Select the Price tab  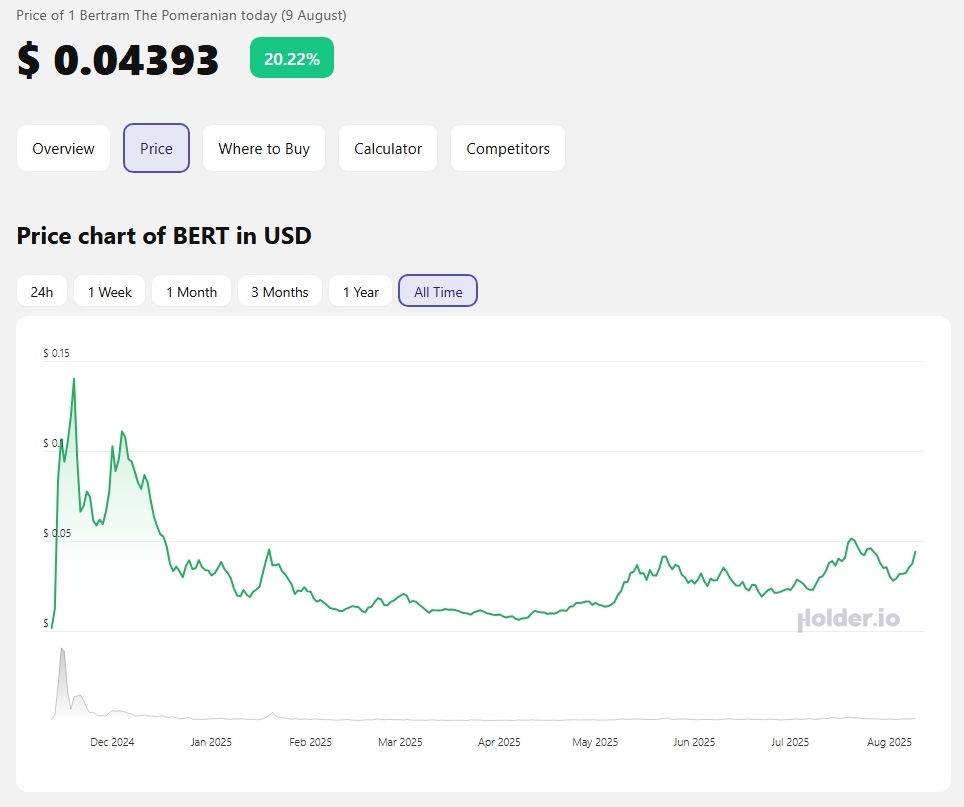[x=156, y=148]
